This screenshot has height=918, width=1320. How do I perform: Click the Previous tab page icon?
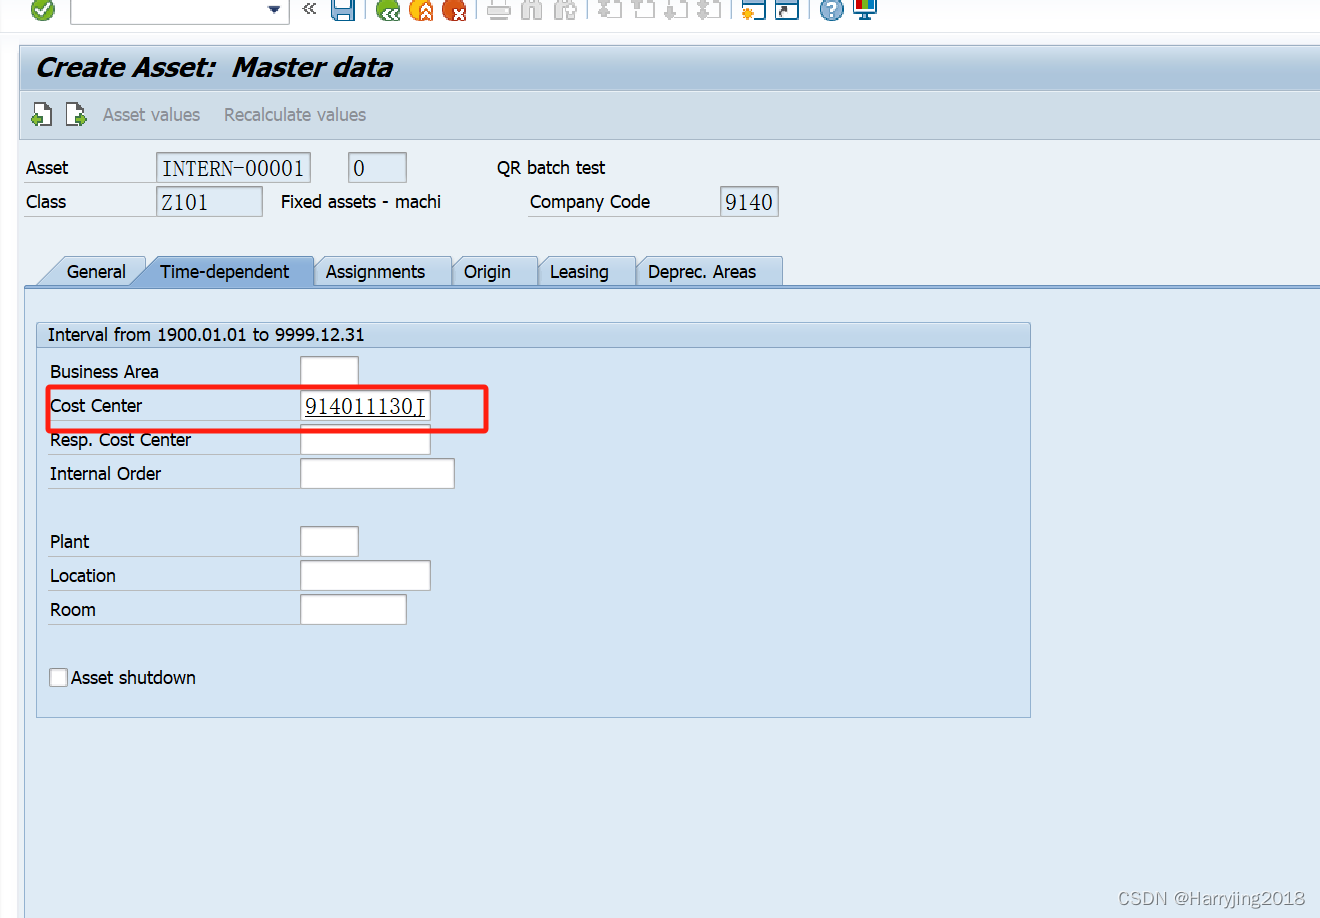[x=42, y=115]
